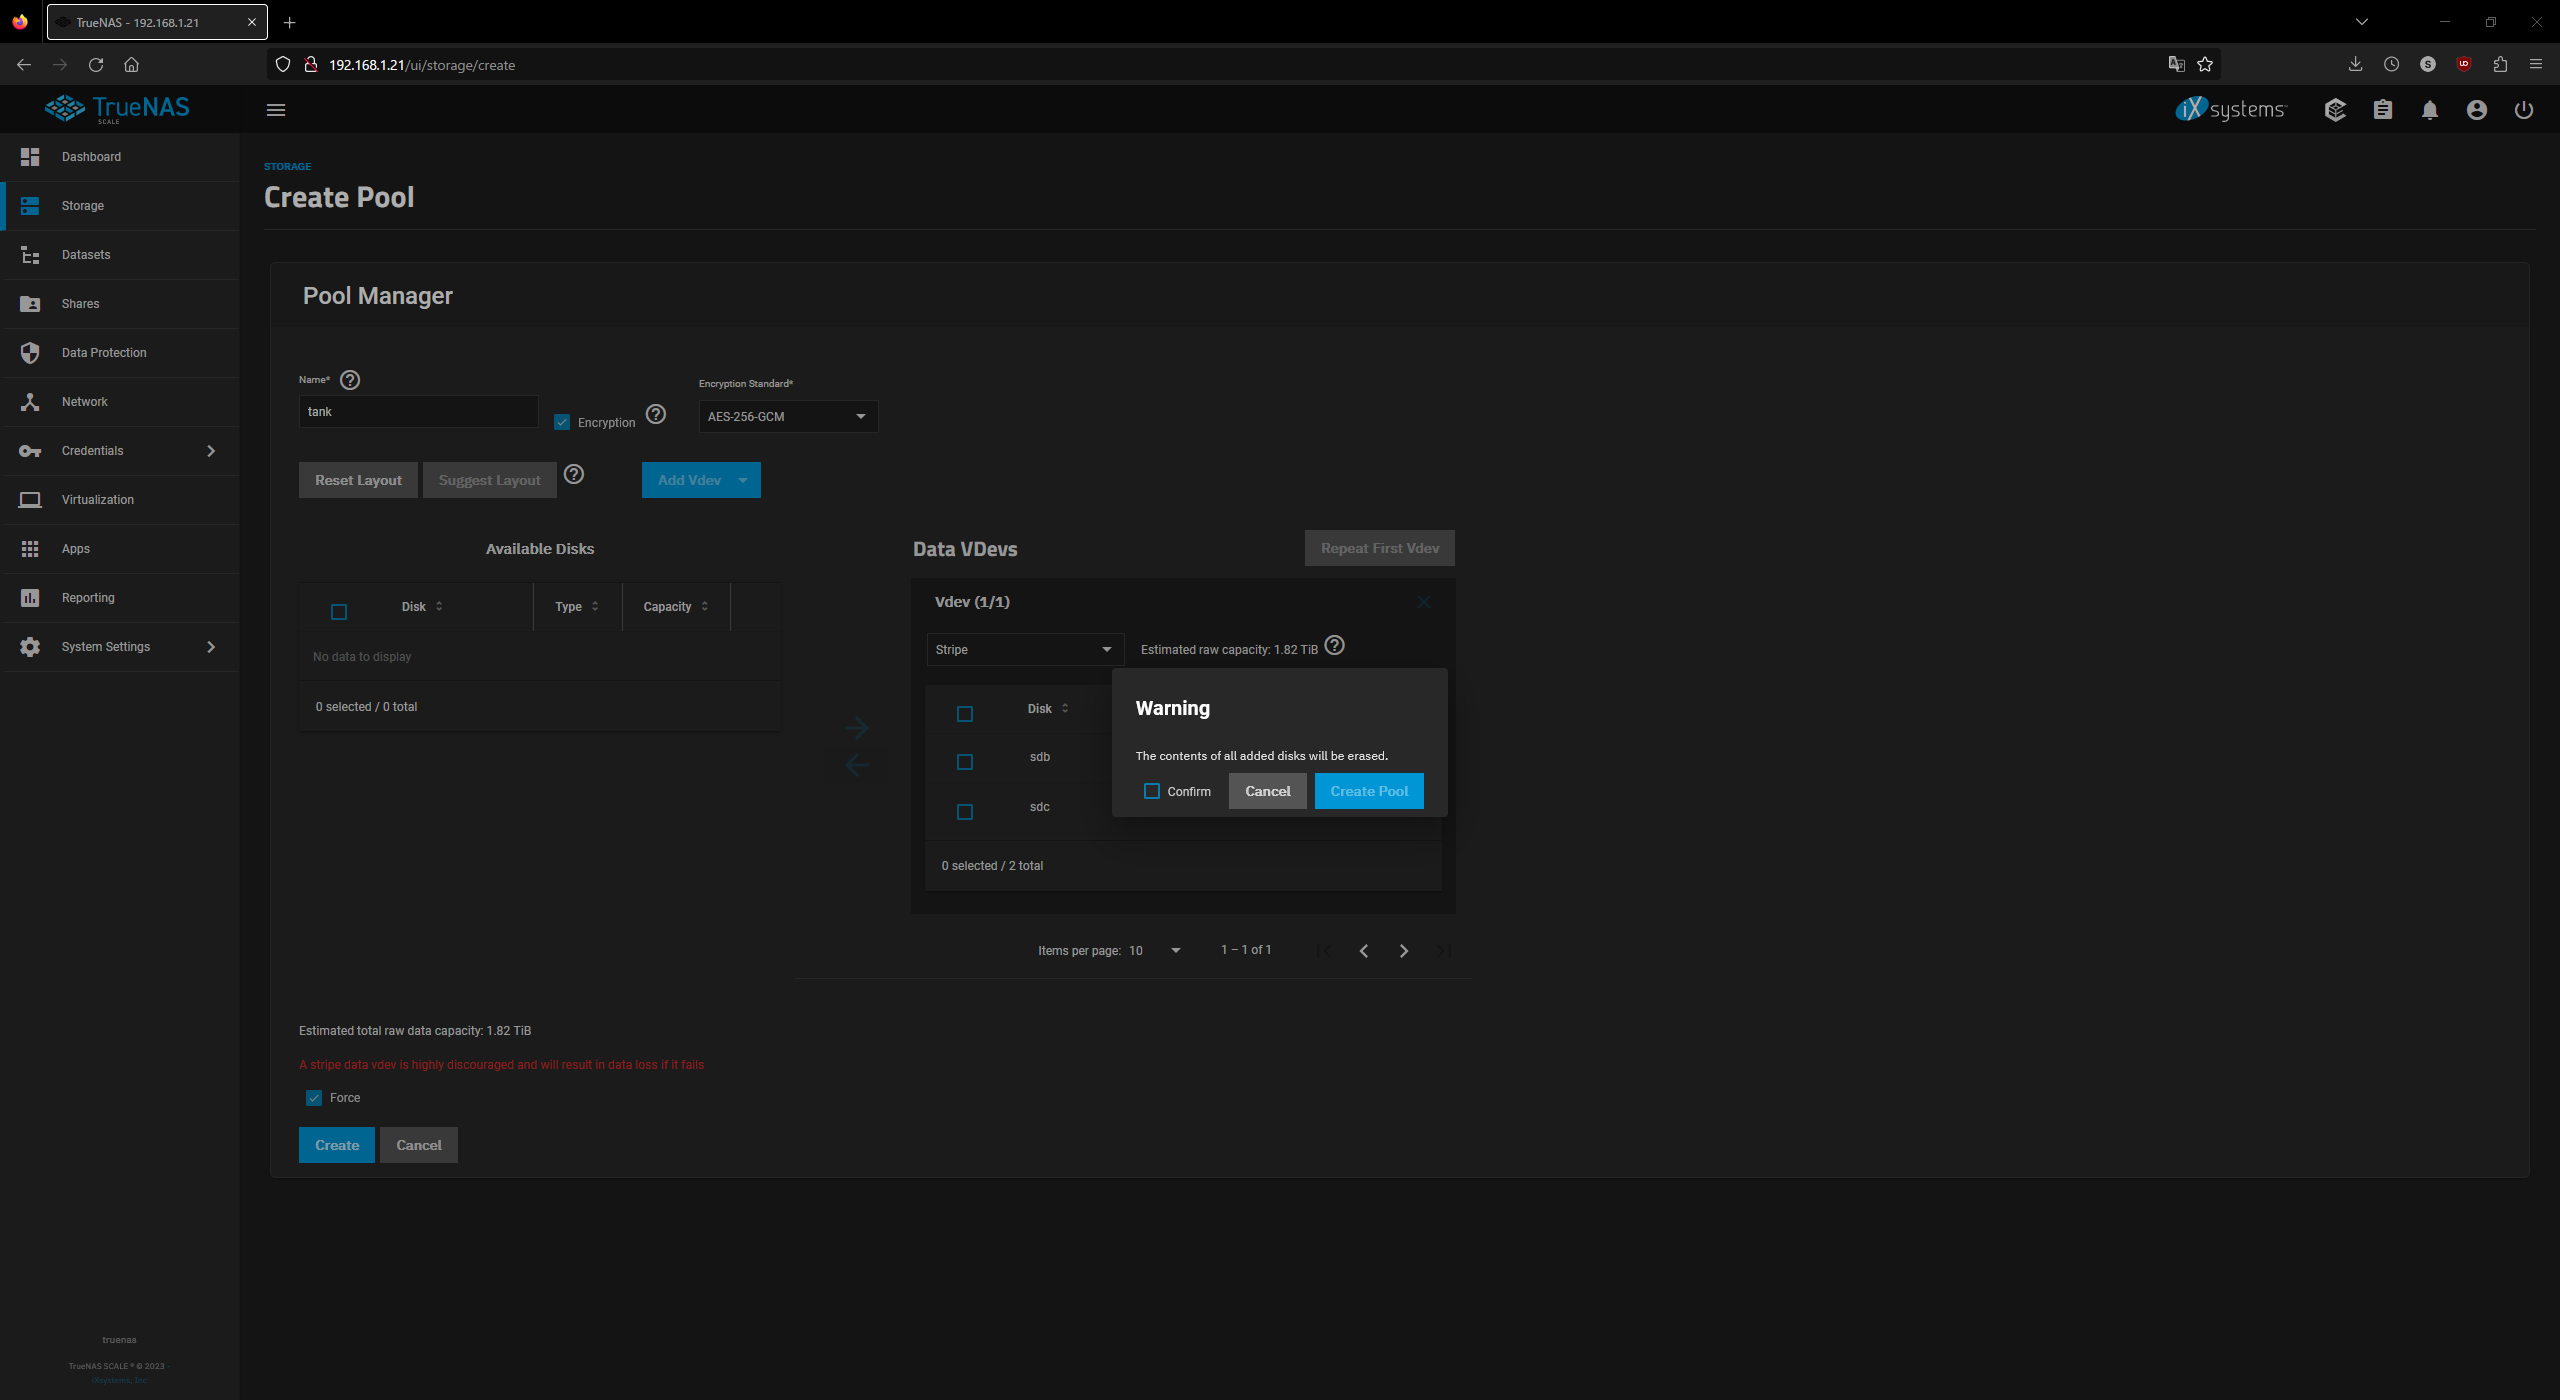Open the running jobs clipboard icon
The width and height of the screenshot is (2560, 1400).
coord(2383,110)
